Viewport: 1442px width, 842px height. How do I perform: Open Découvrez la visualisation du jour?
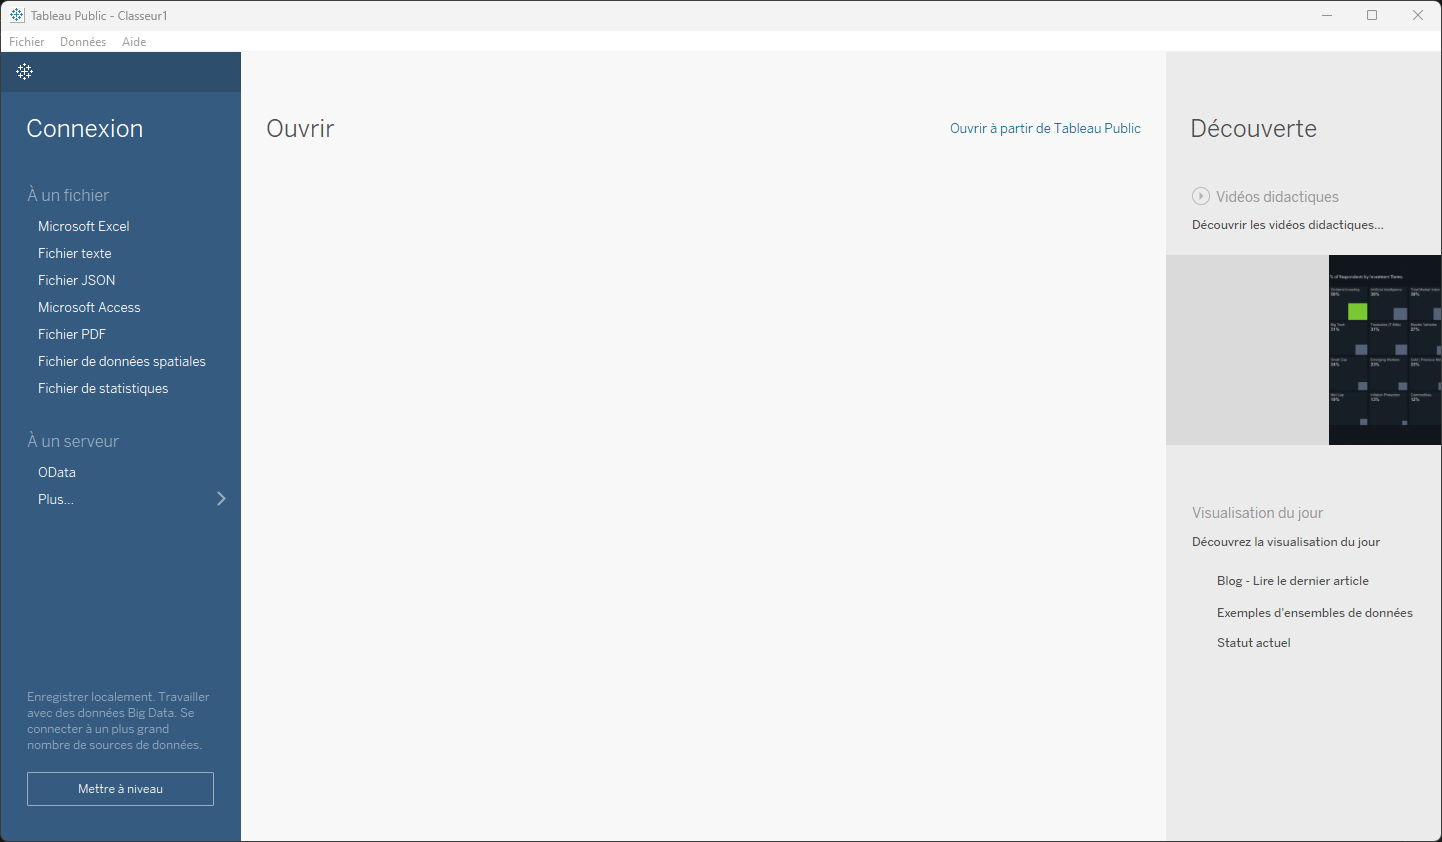click(1286, 542)
